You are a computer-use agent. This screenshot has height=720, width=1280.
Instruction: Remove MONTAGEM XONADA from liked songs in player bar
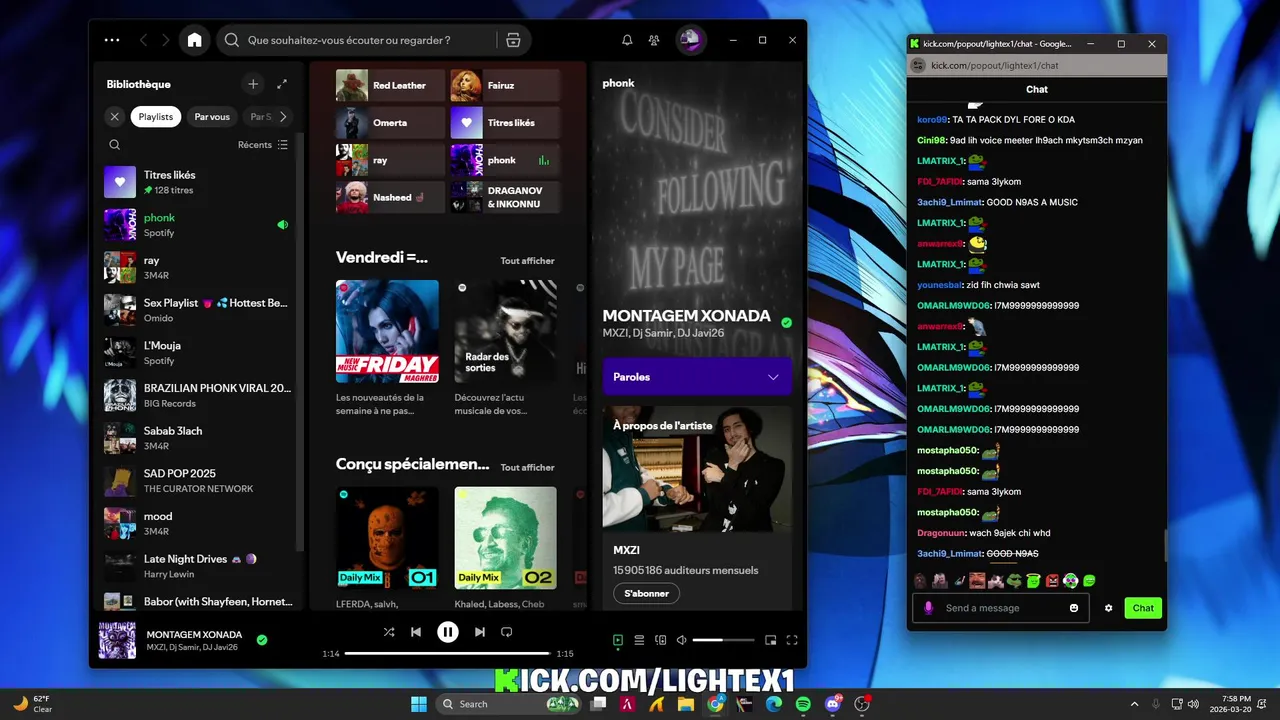coord(262,640)
